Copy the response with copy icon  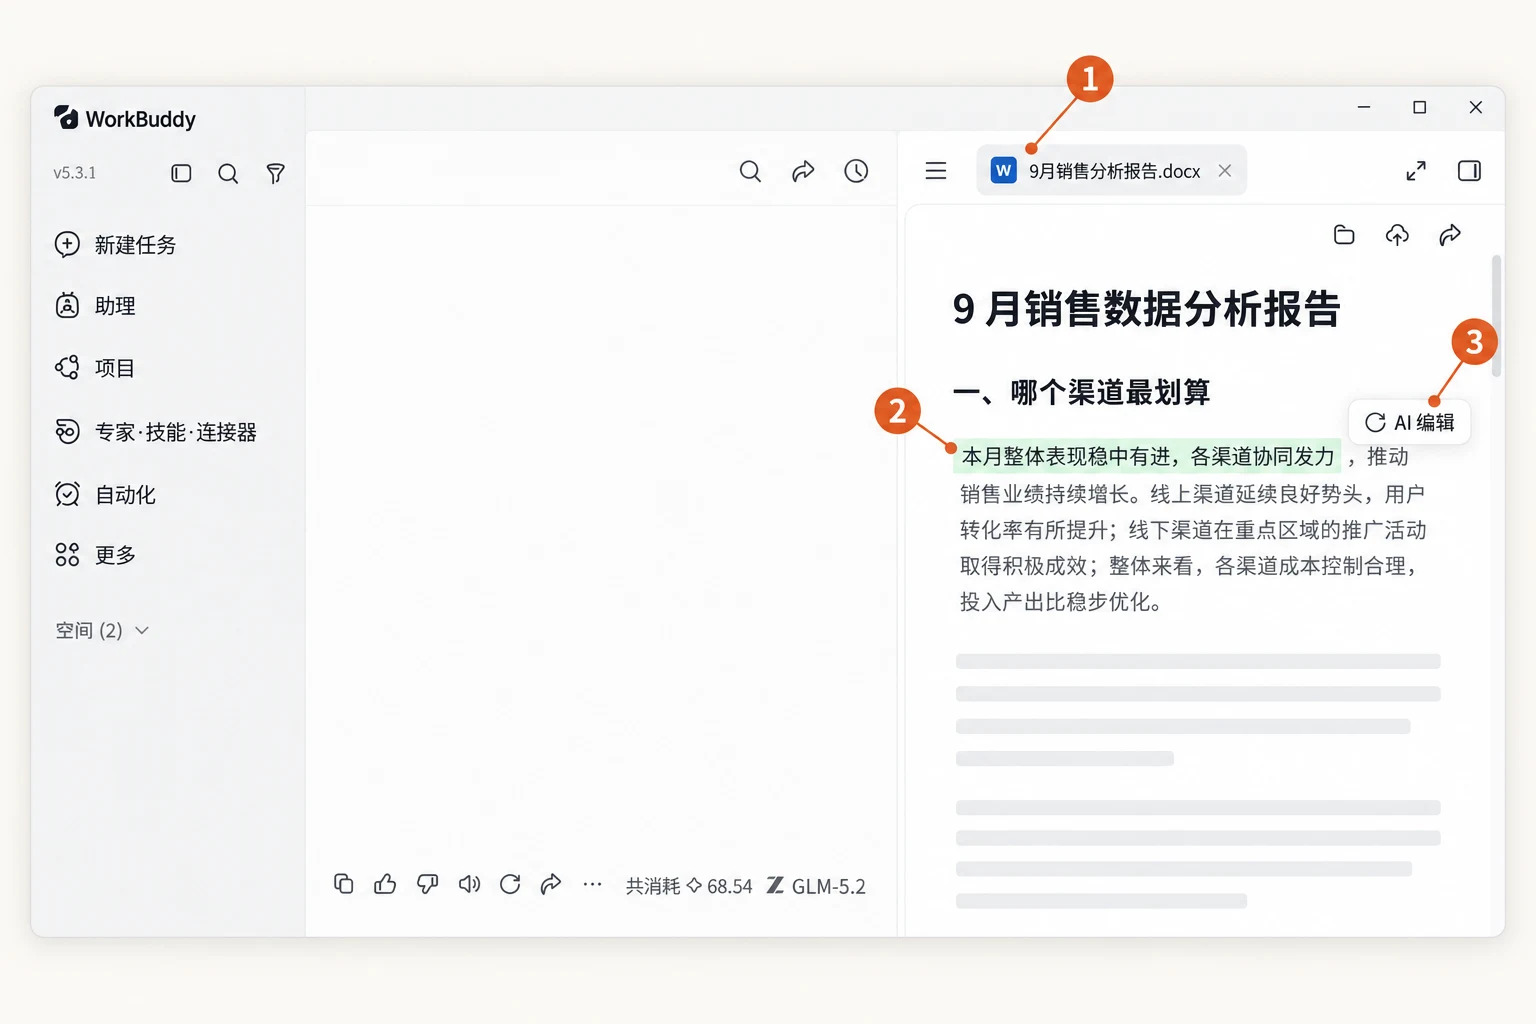(343, 884)
